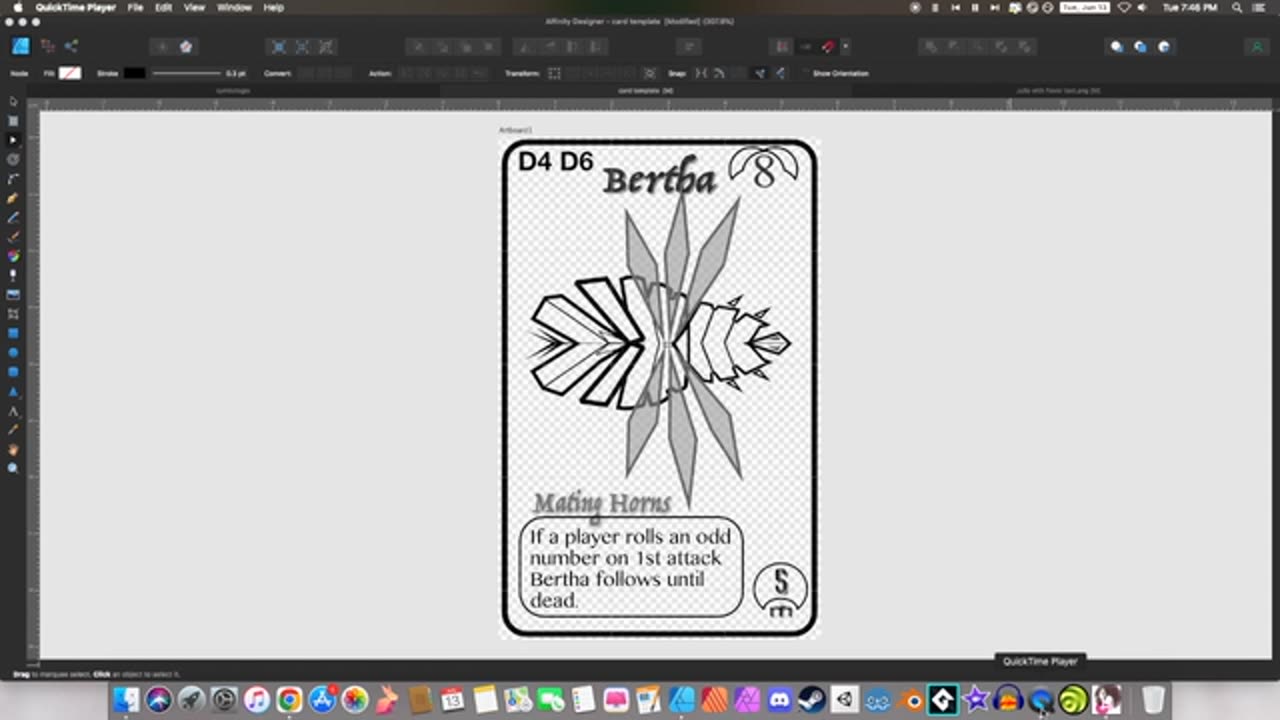This screenshot has width=1280, height=720.
Task: Select the Artistic Text tool
Action: [x=13, y=411]
